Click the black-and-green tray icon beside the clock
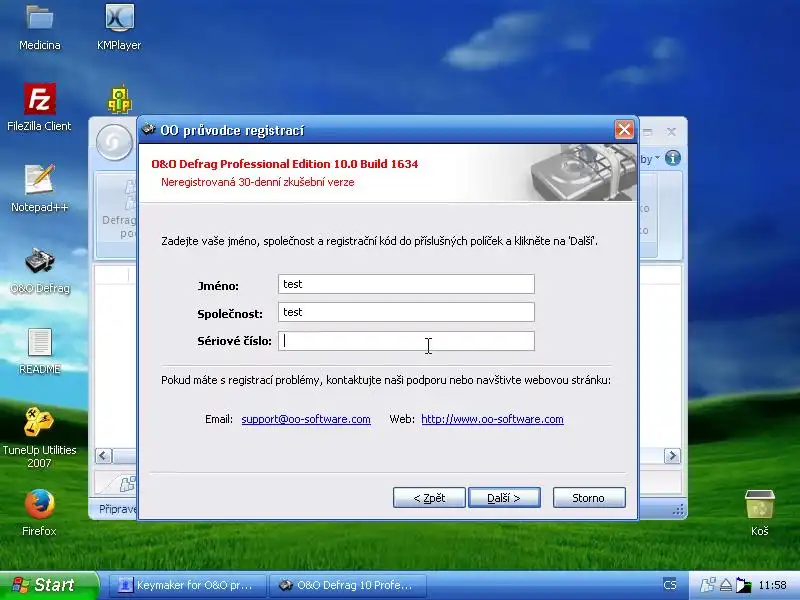This screenshot has height=600, width=800. [743, 586]
